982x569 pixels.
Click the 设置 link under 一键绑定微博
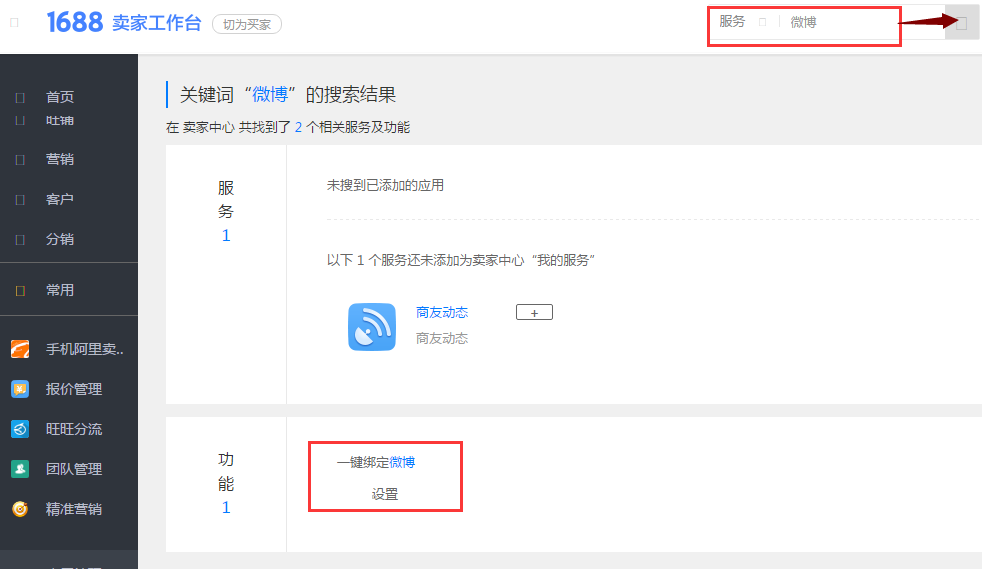[x=385, y=494]
